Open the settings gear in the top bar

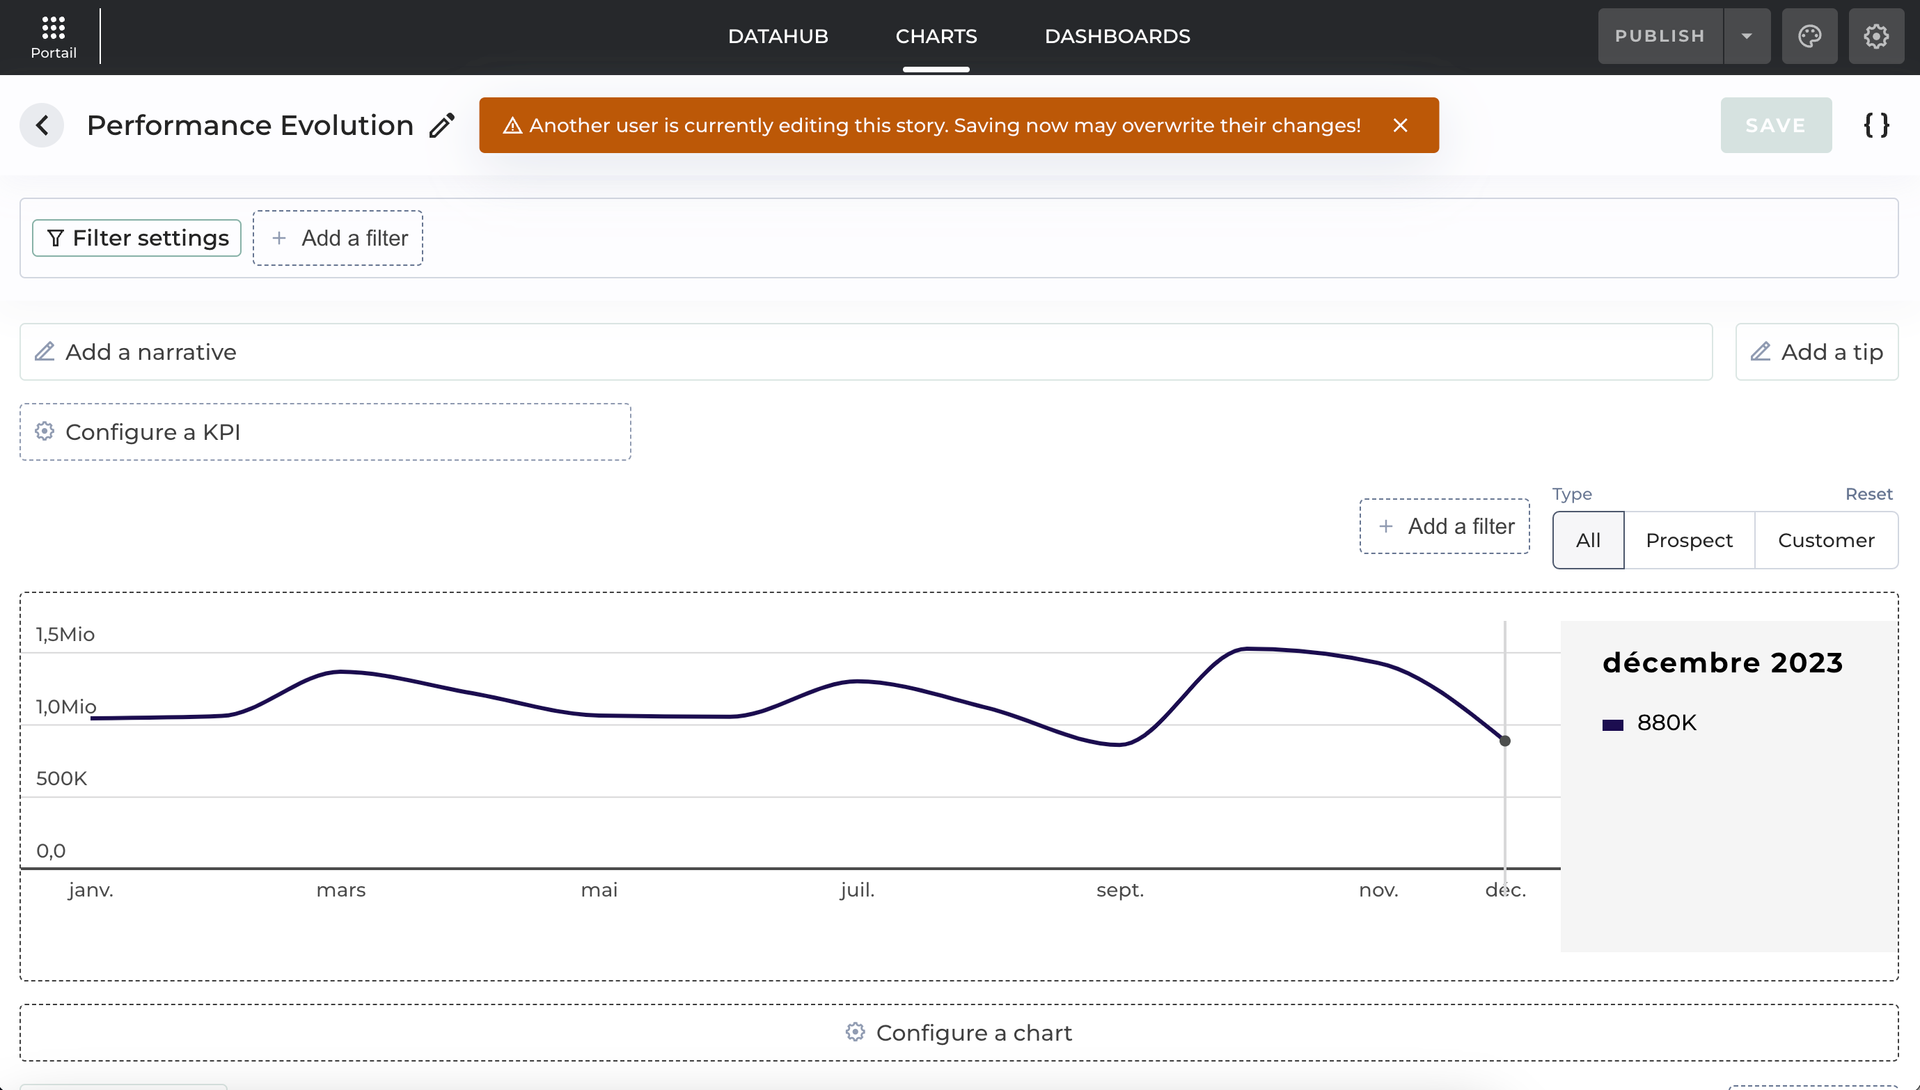[1876, 37]
